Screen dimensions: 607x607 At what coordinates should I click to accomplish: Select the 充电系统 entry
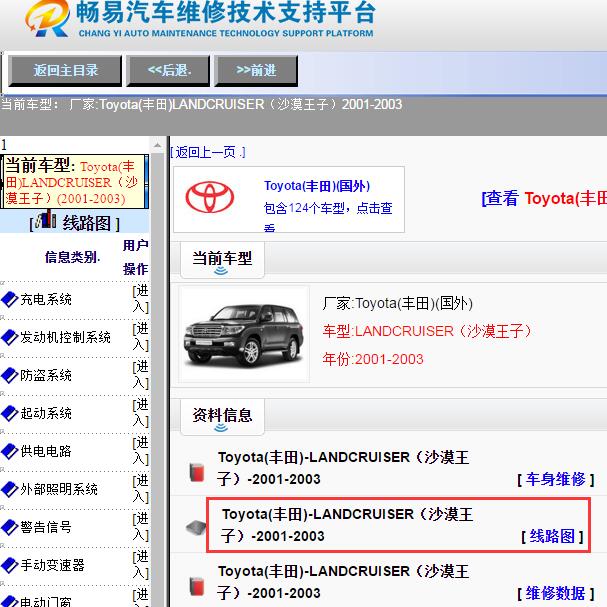point(46,299)
